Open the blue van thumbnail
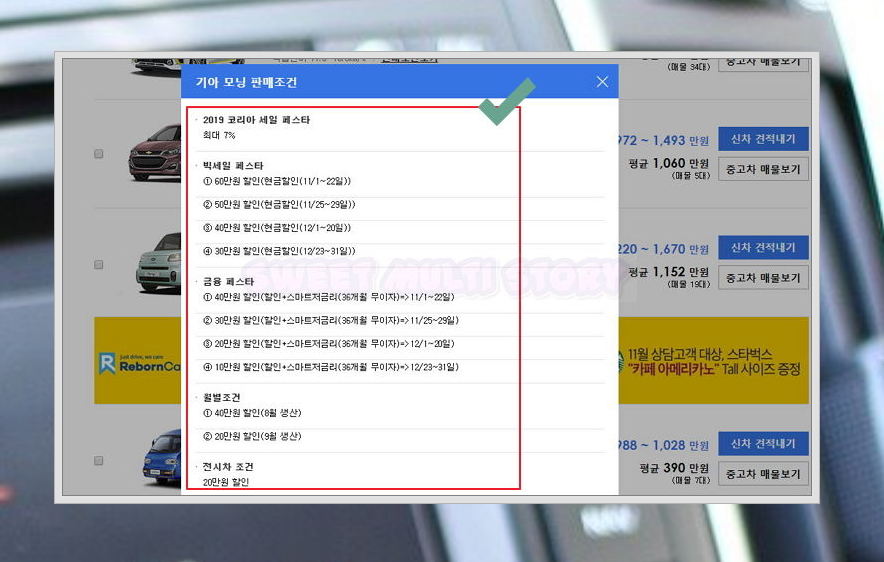 tap(162, 457)
